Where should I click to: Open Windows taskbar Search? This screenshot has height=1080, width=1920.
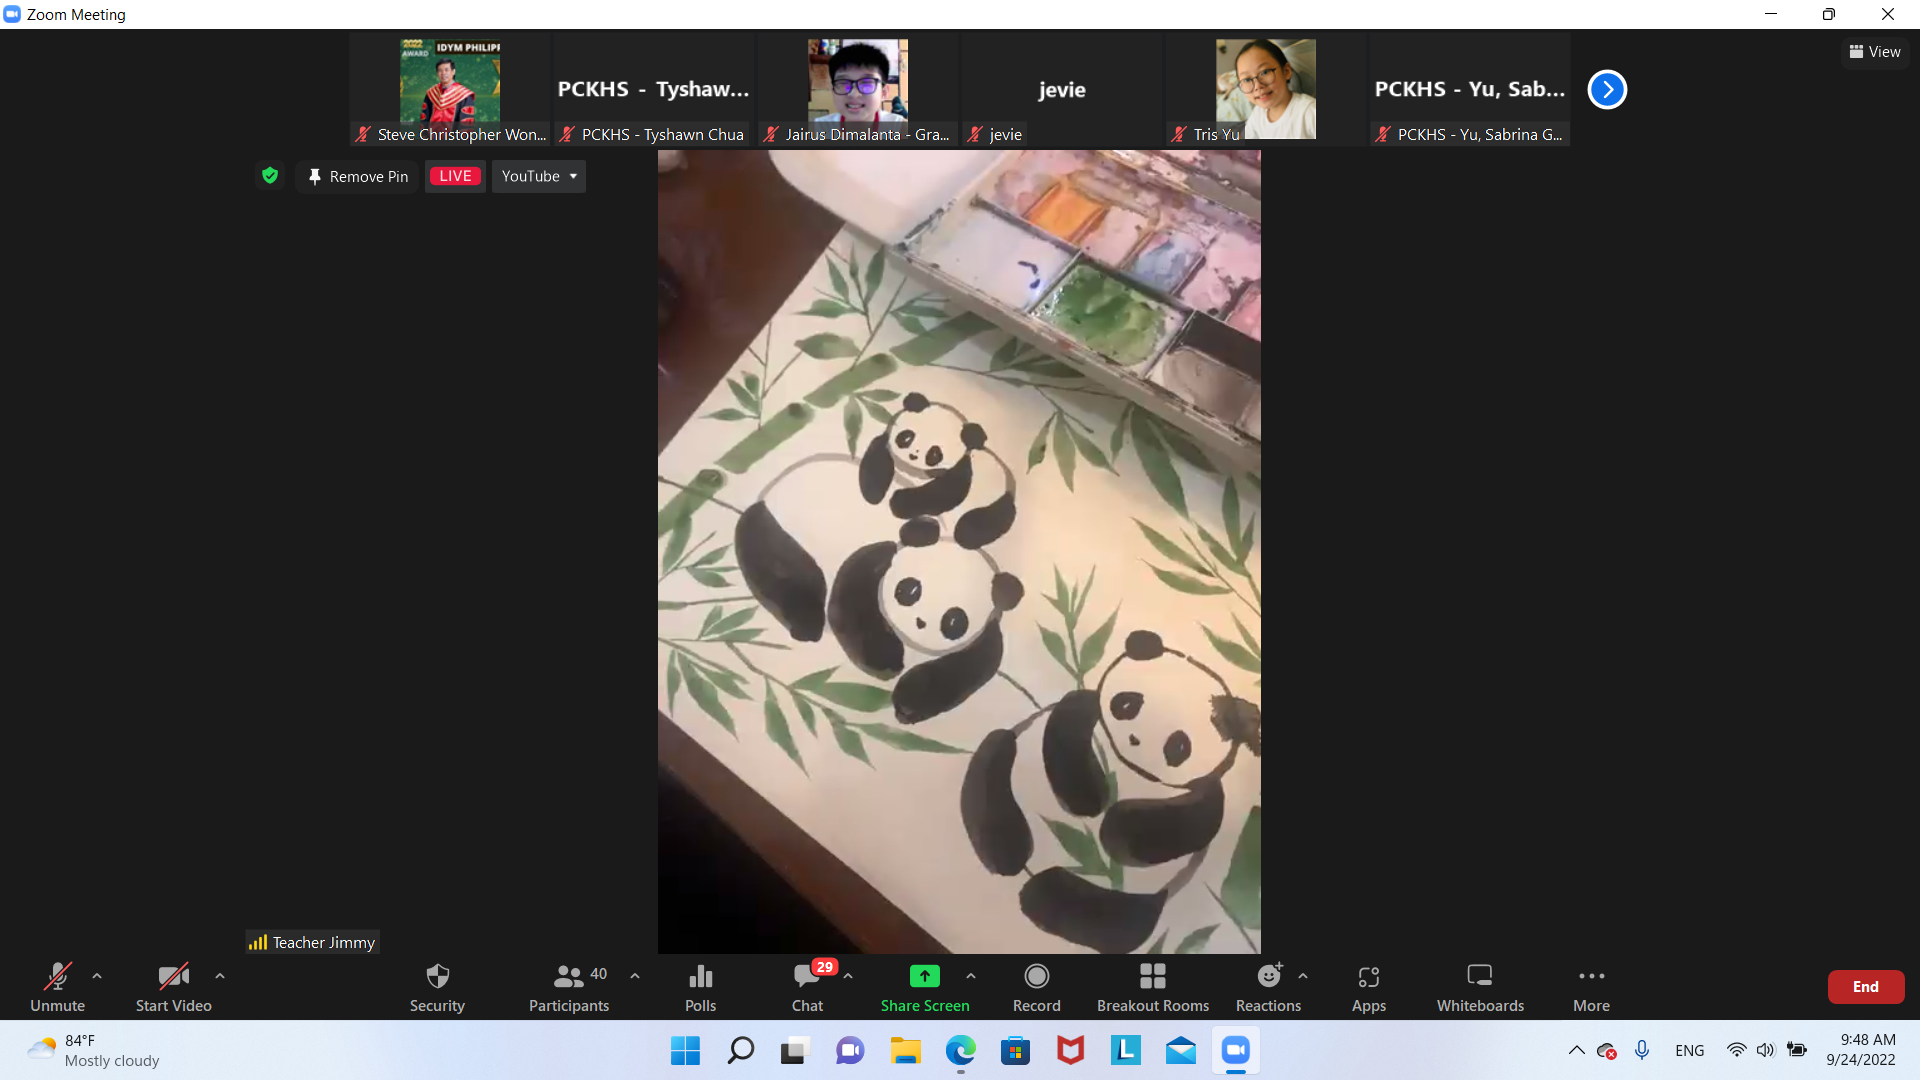[x=740, y=1050]
